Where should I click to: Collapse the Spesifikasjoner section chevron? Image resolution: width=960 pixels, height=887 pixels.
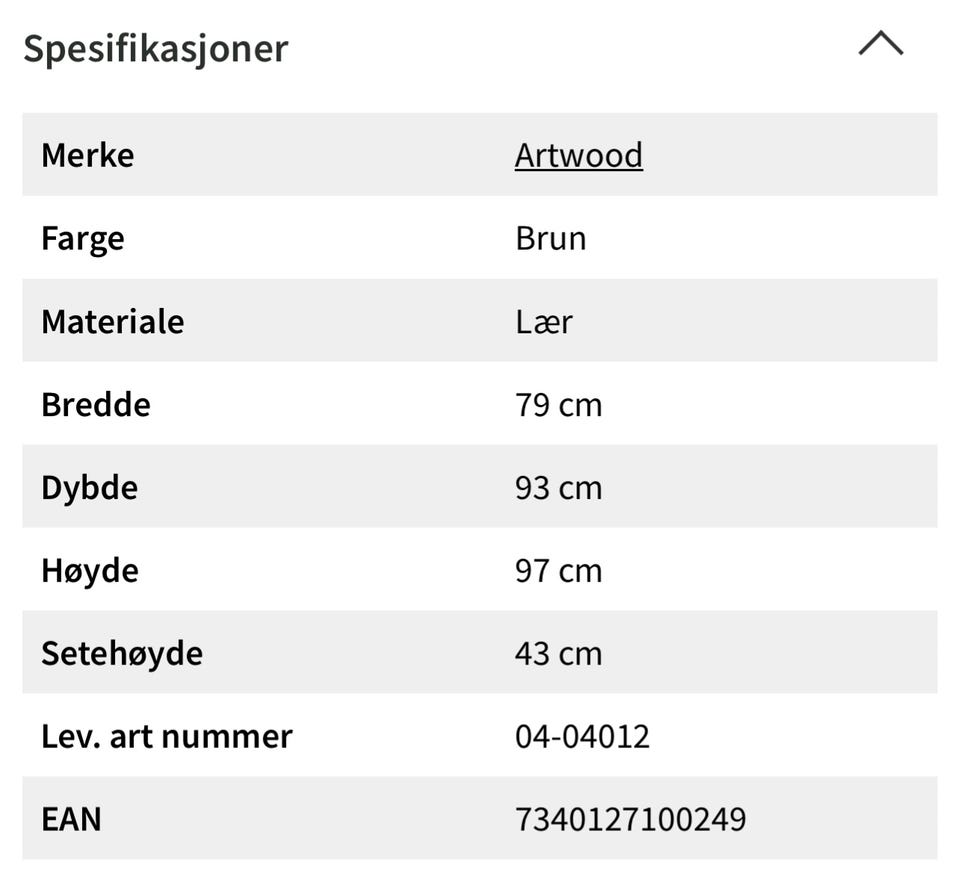pyautogui.click(x=880, y=43)
